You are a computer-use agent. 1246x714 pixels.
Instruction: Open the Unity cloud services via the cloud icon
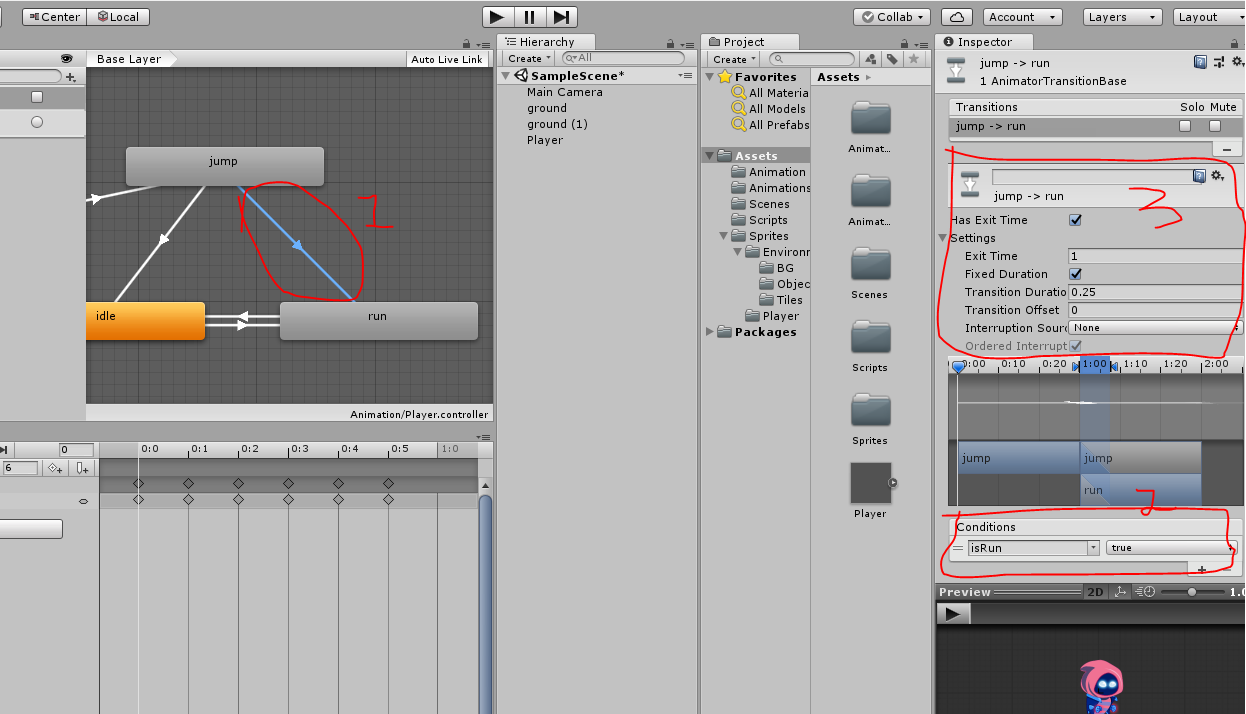[955, 17]
